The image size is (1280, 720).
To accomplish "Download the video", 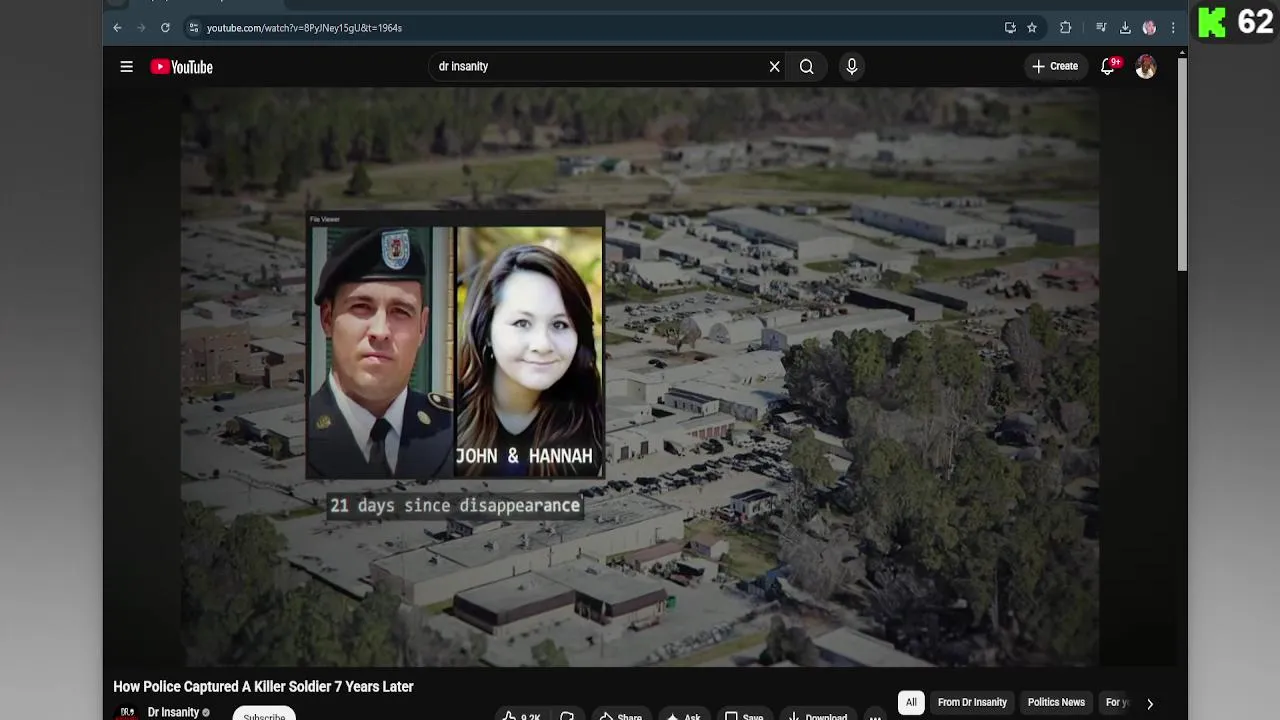I will [x=817, y=715].
